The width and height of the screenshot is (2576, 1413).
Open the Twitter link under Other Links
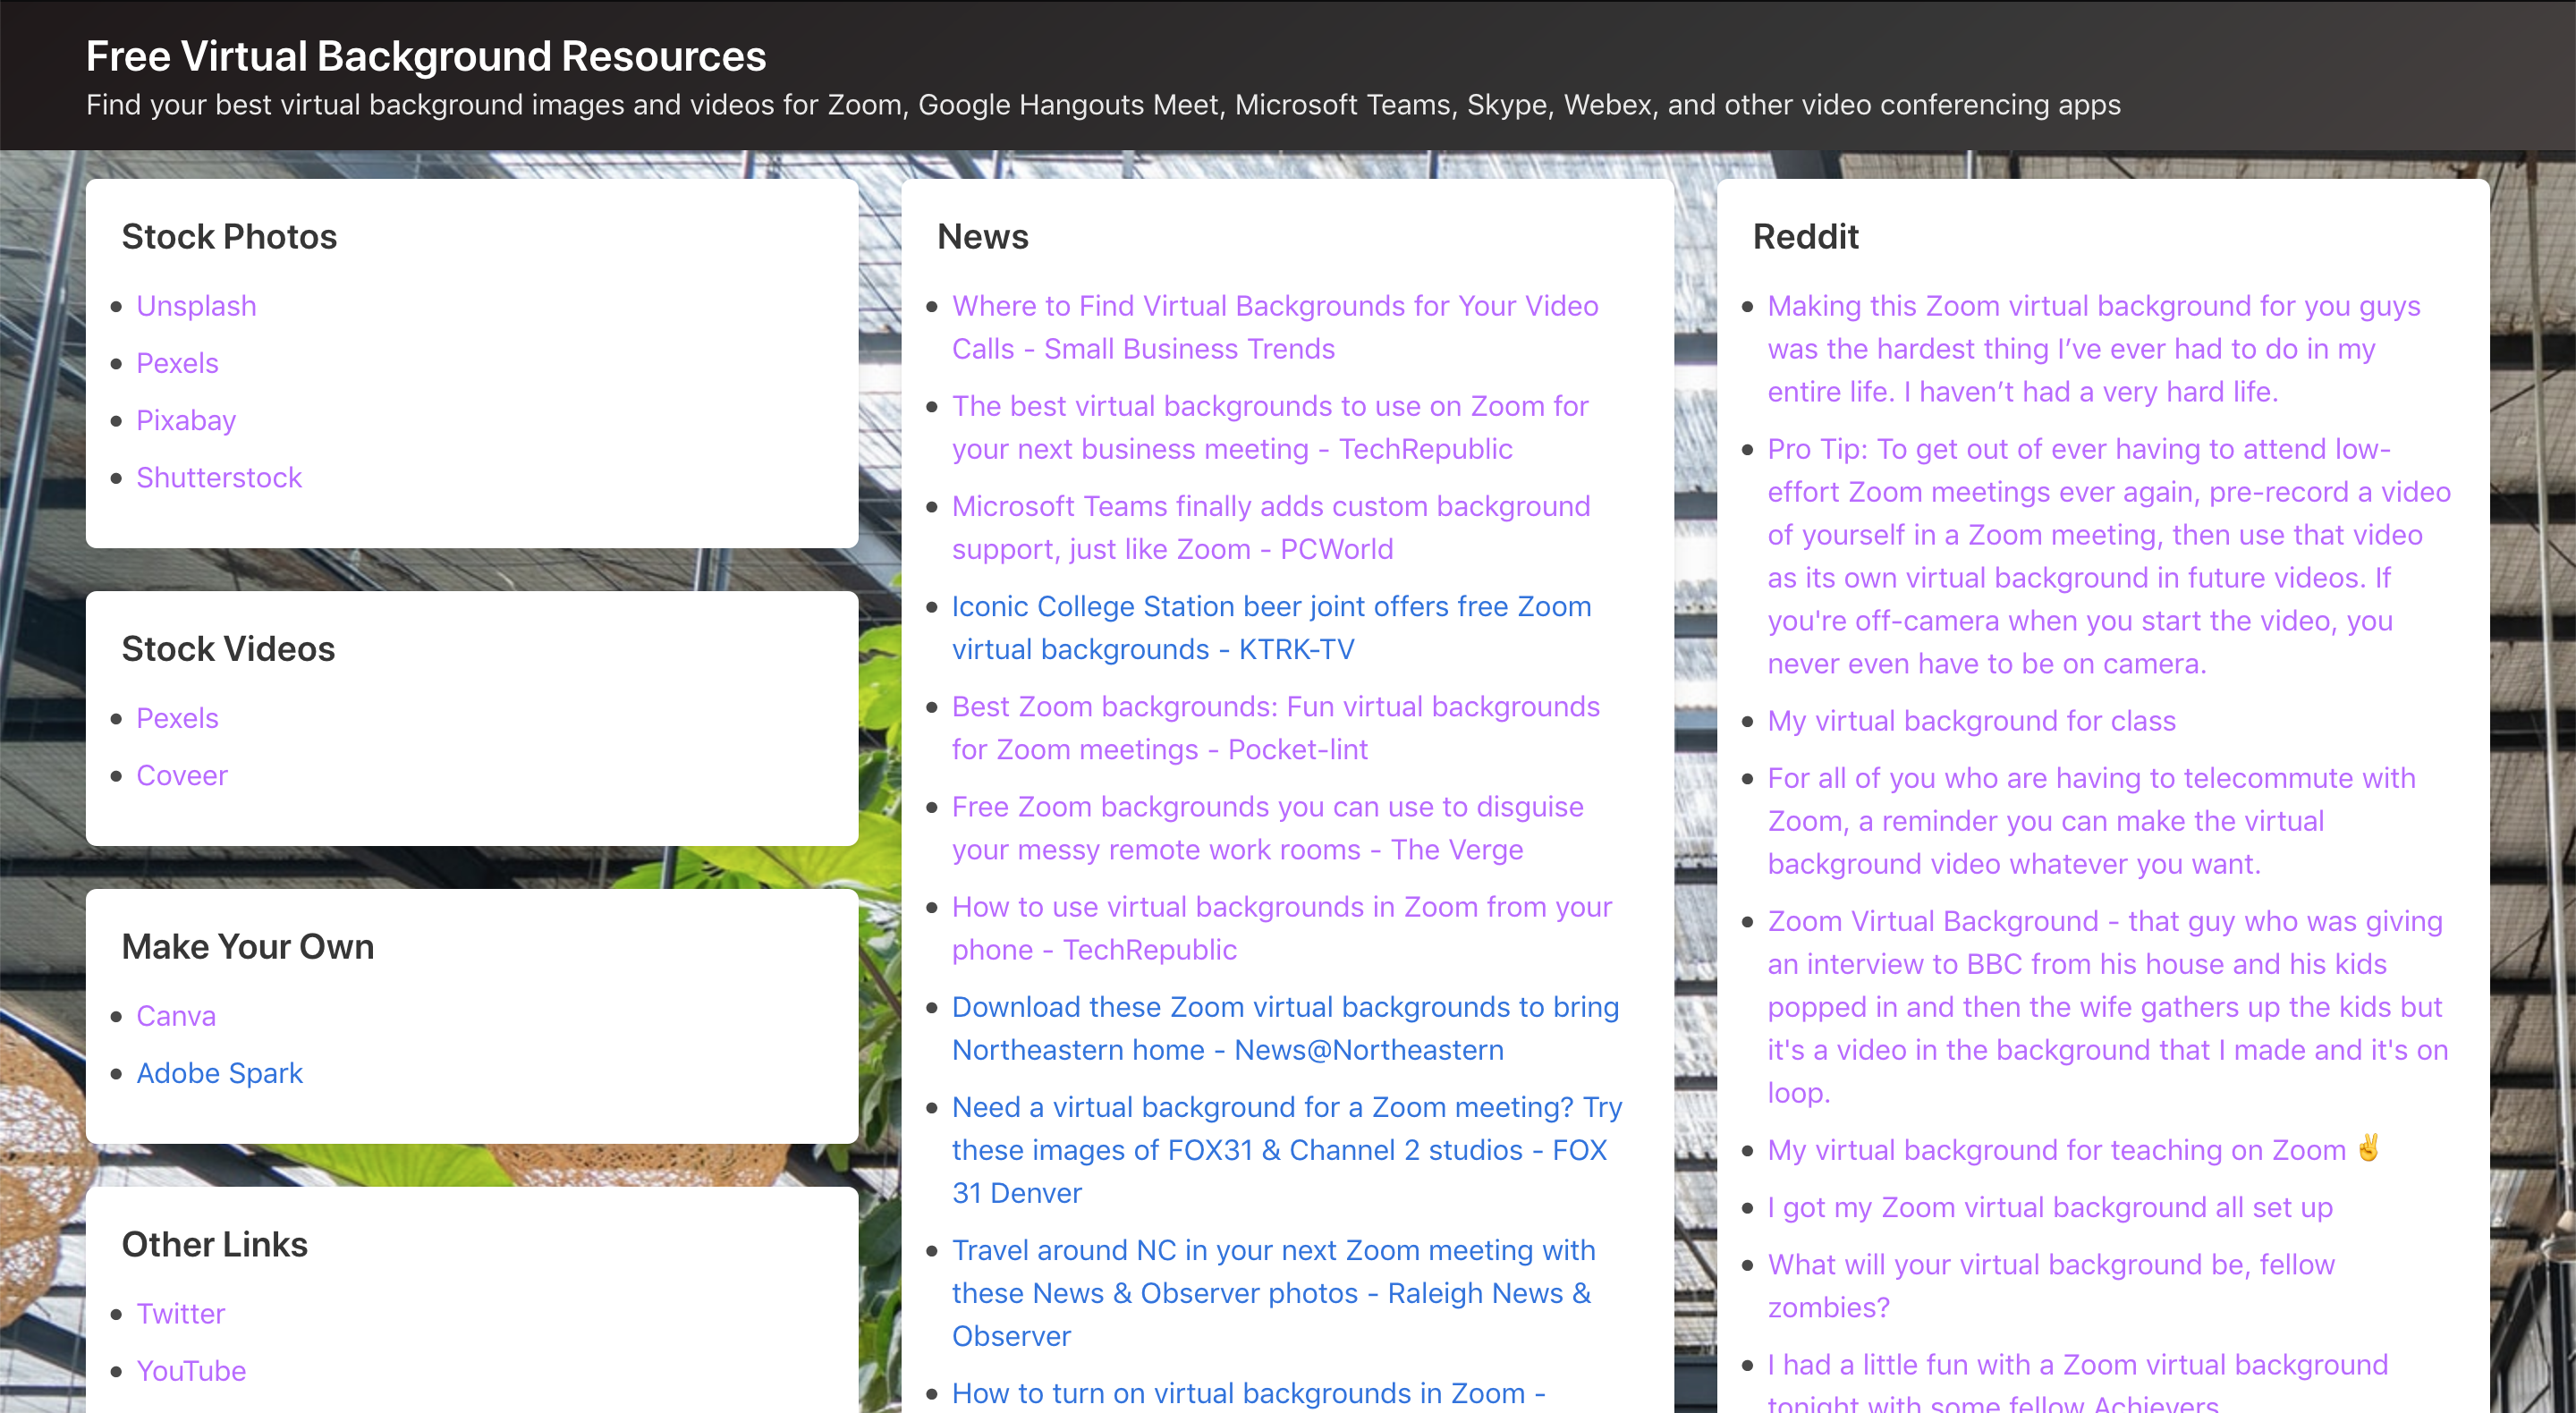(180, 1313)
